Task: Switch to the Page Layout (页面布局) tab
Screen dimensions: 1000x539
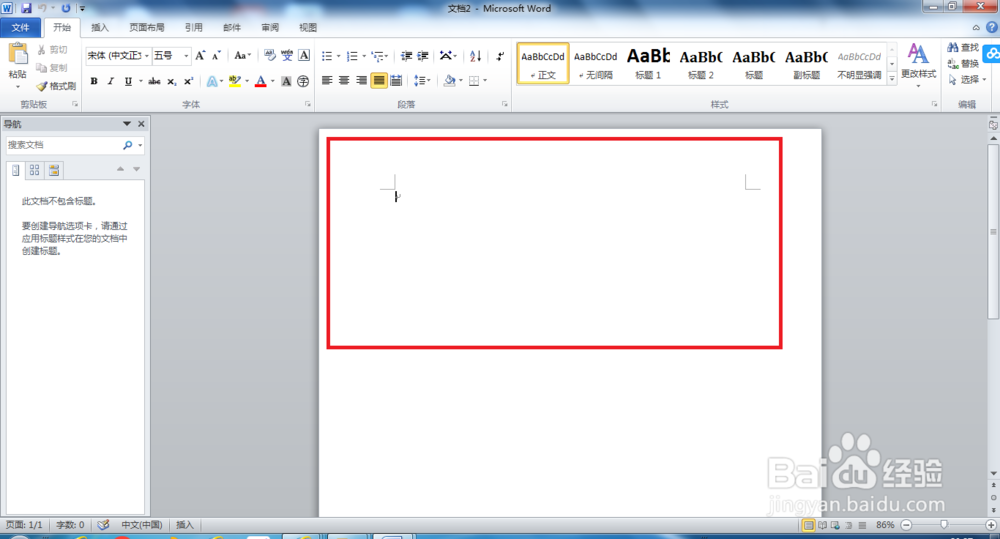Action: point(147,27)
